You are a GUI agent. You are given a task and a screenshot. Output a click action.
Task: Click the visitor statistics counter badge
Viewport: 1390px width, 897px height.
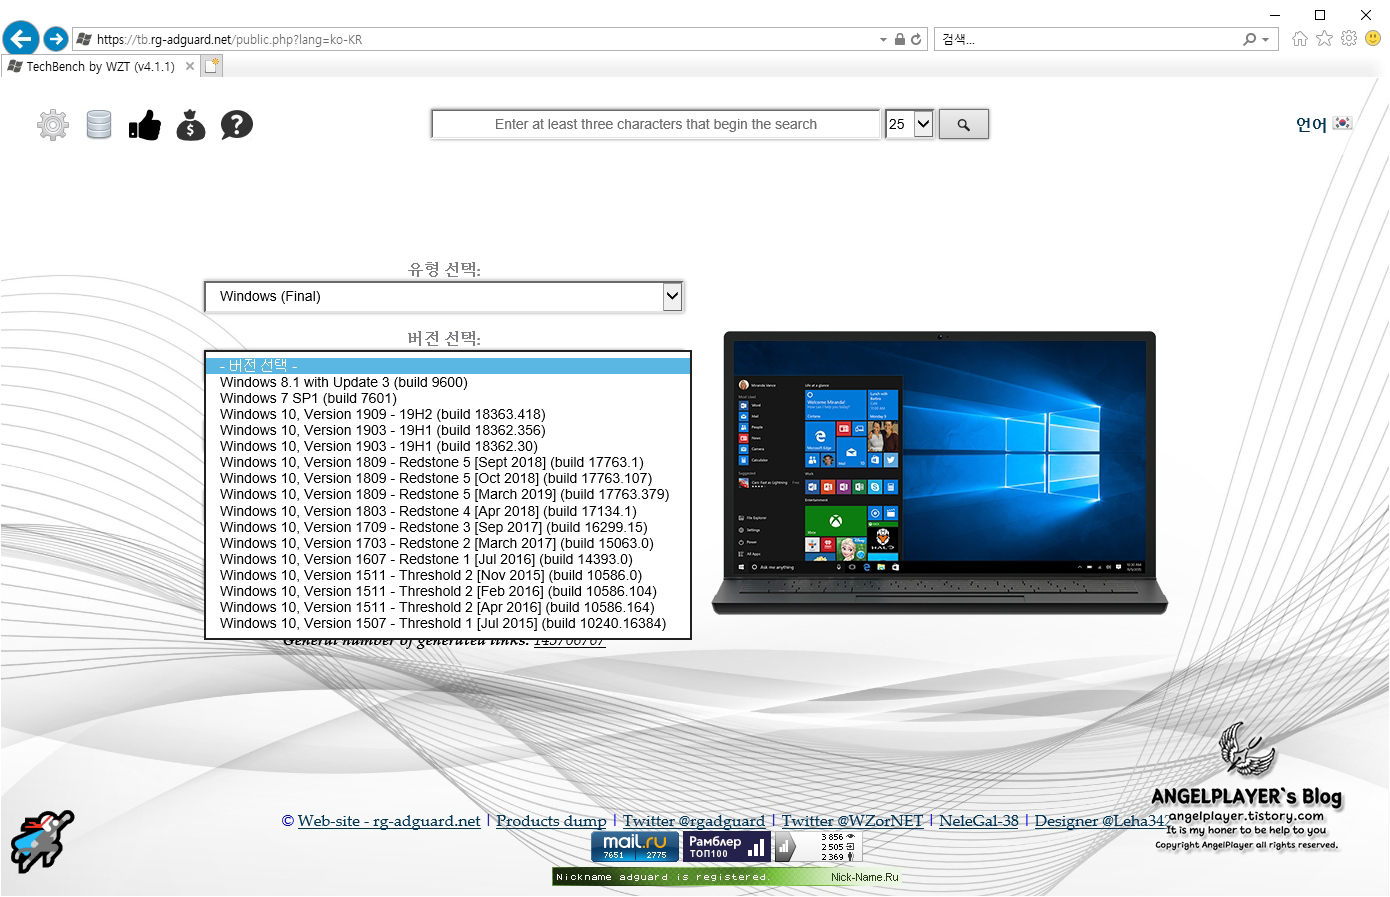(818, 846)
